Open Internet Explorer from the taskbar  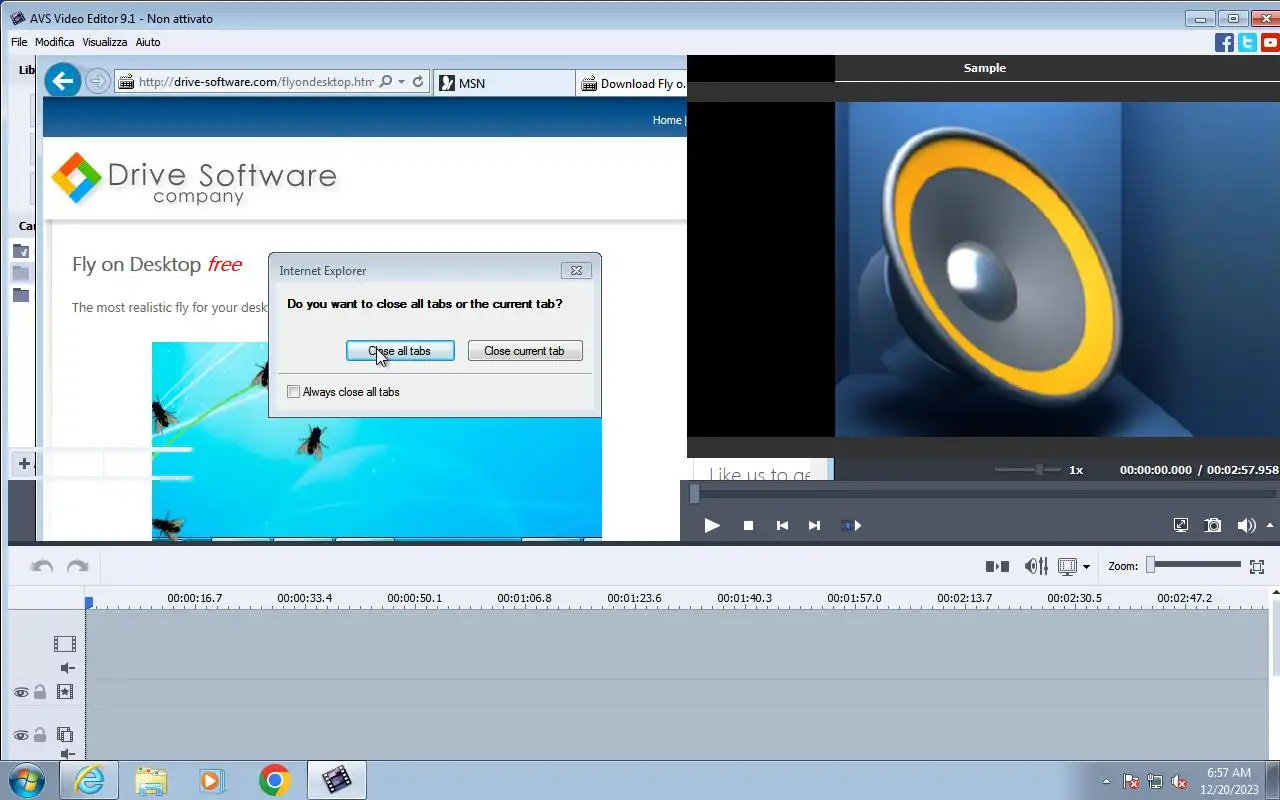[89, 780]
